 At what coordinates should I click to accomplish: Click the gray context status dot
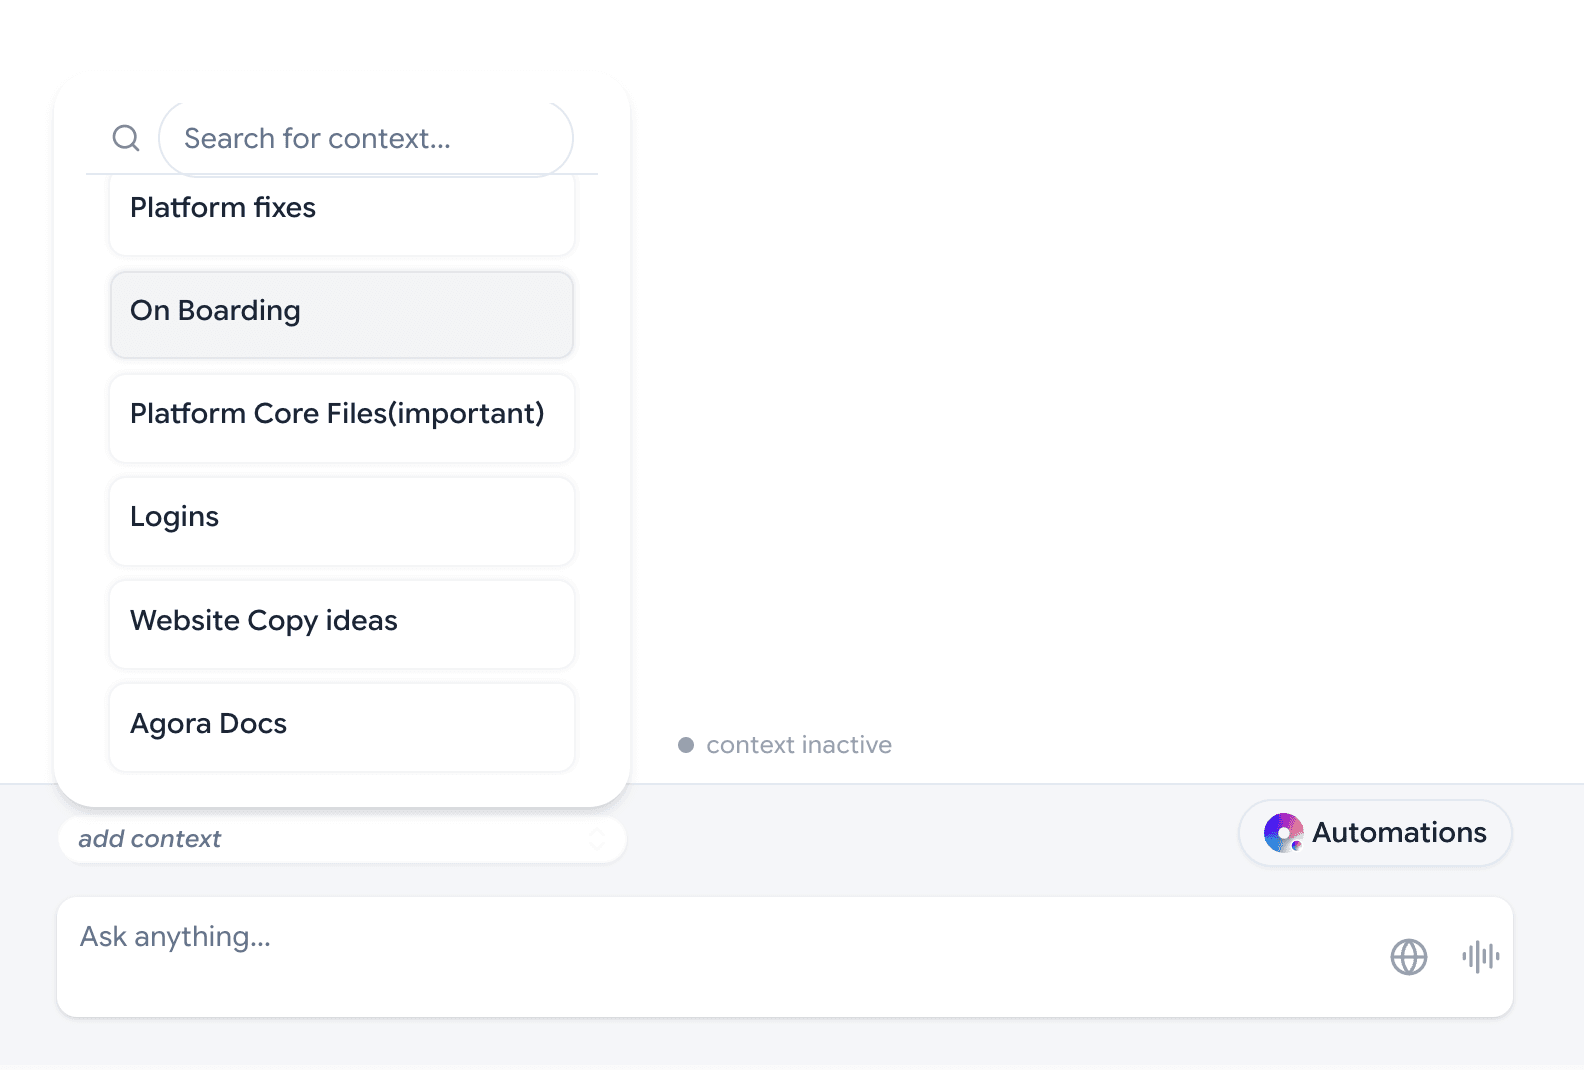686,745
